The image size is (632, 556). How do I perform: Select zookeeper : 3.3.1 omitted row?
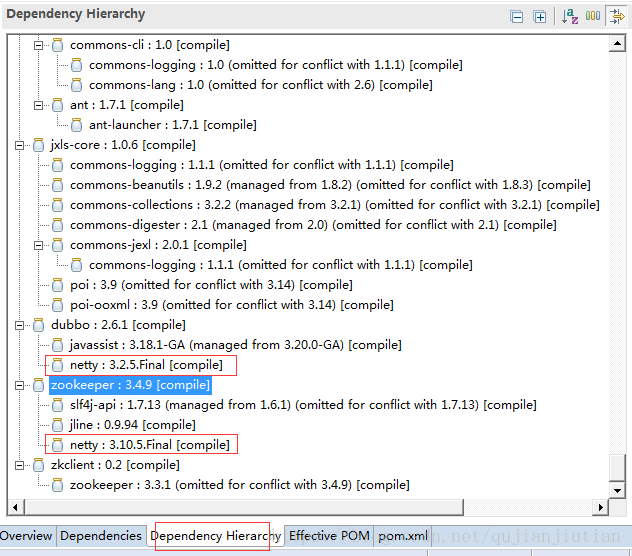tap(240, 485)
